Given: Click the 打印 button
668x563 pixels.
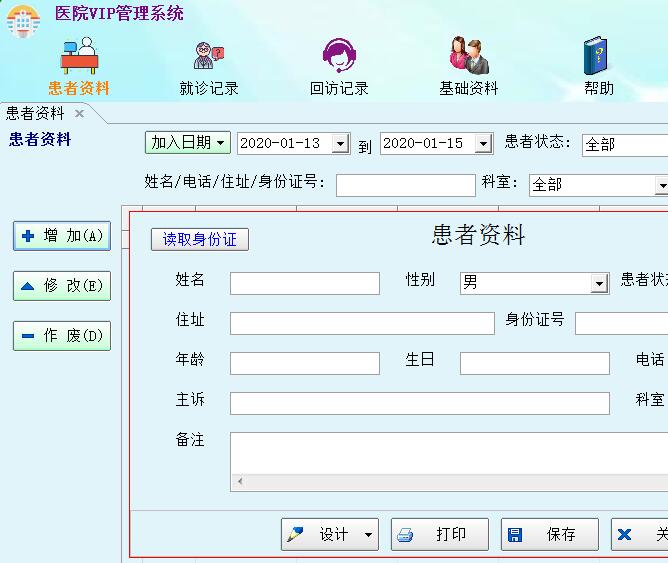Looking at the screenshot, I should [440, 534].
